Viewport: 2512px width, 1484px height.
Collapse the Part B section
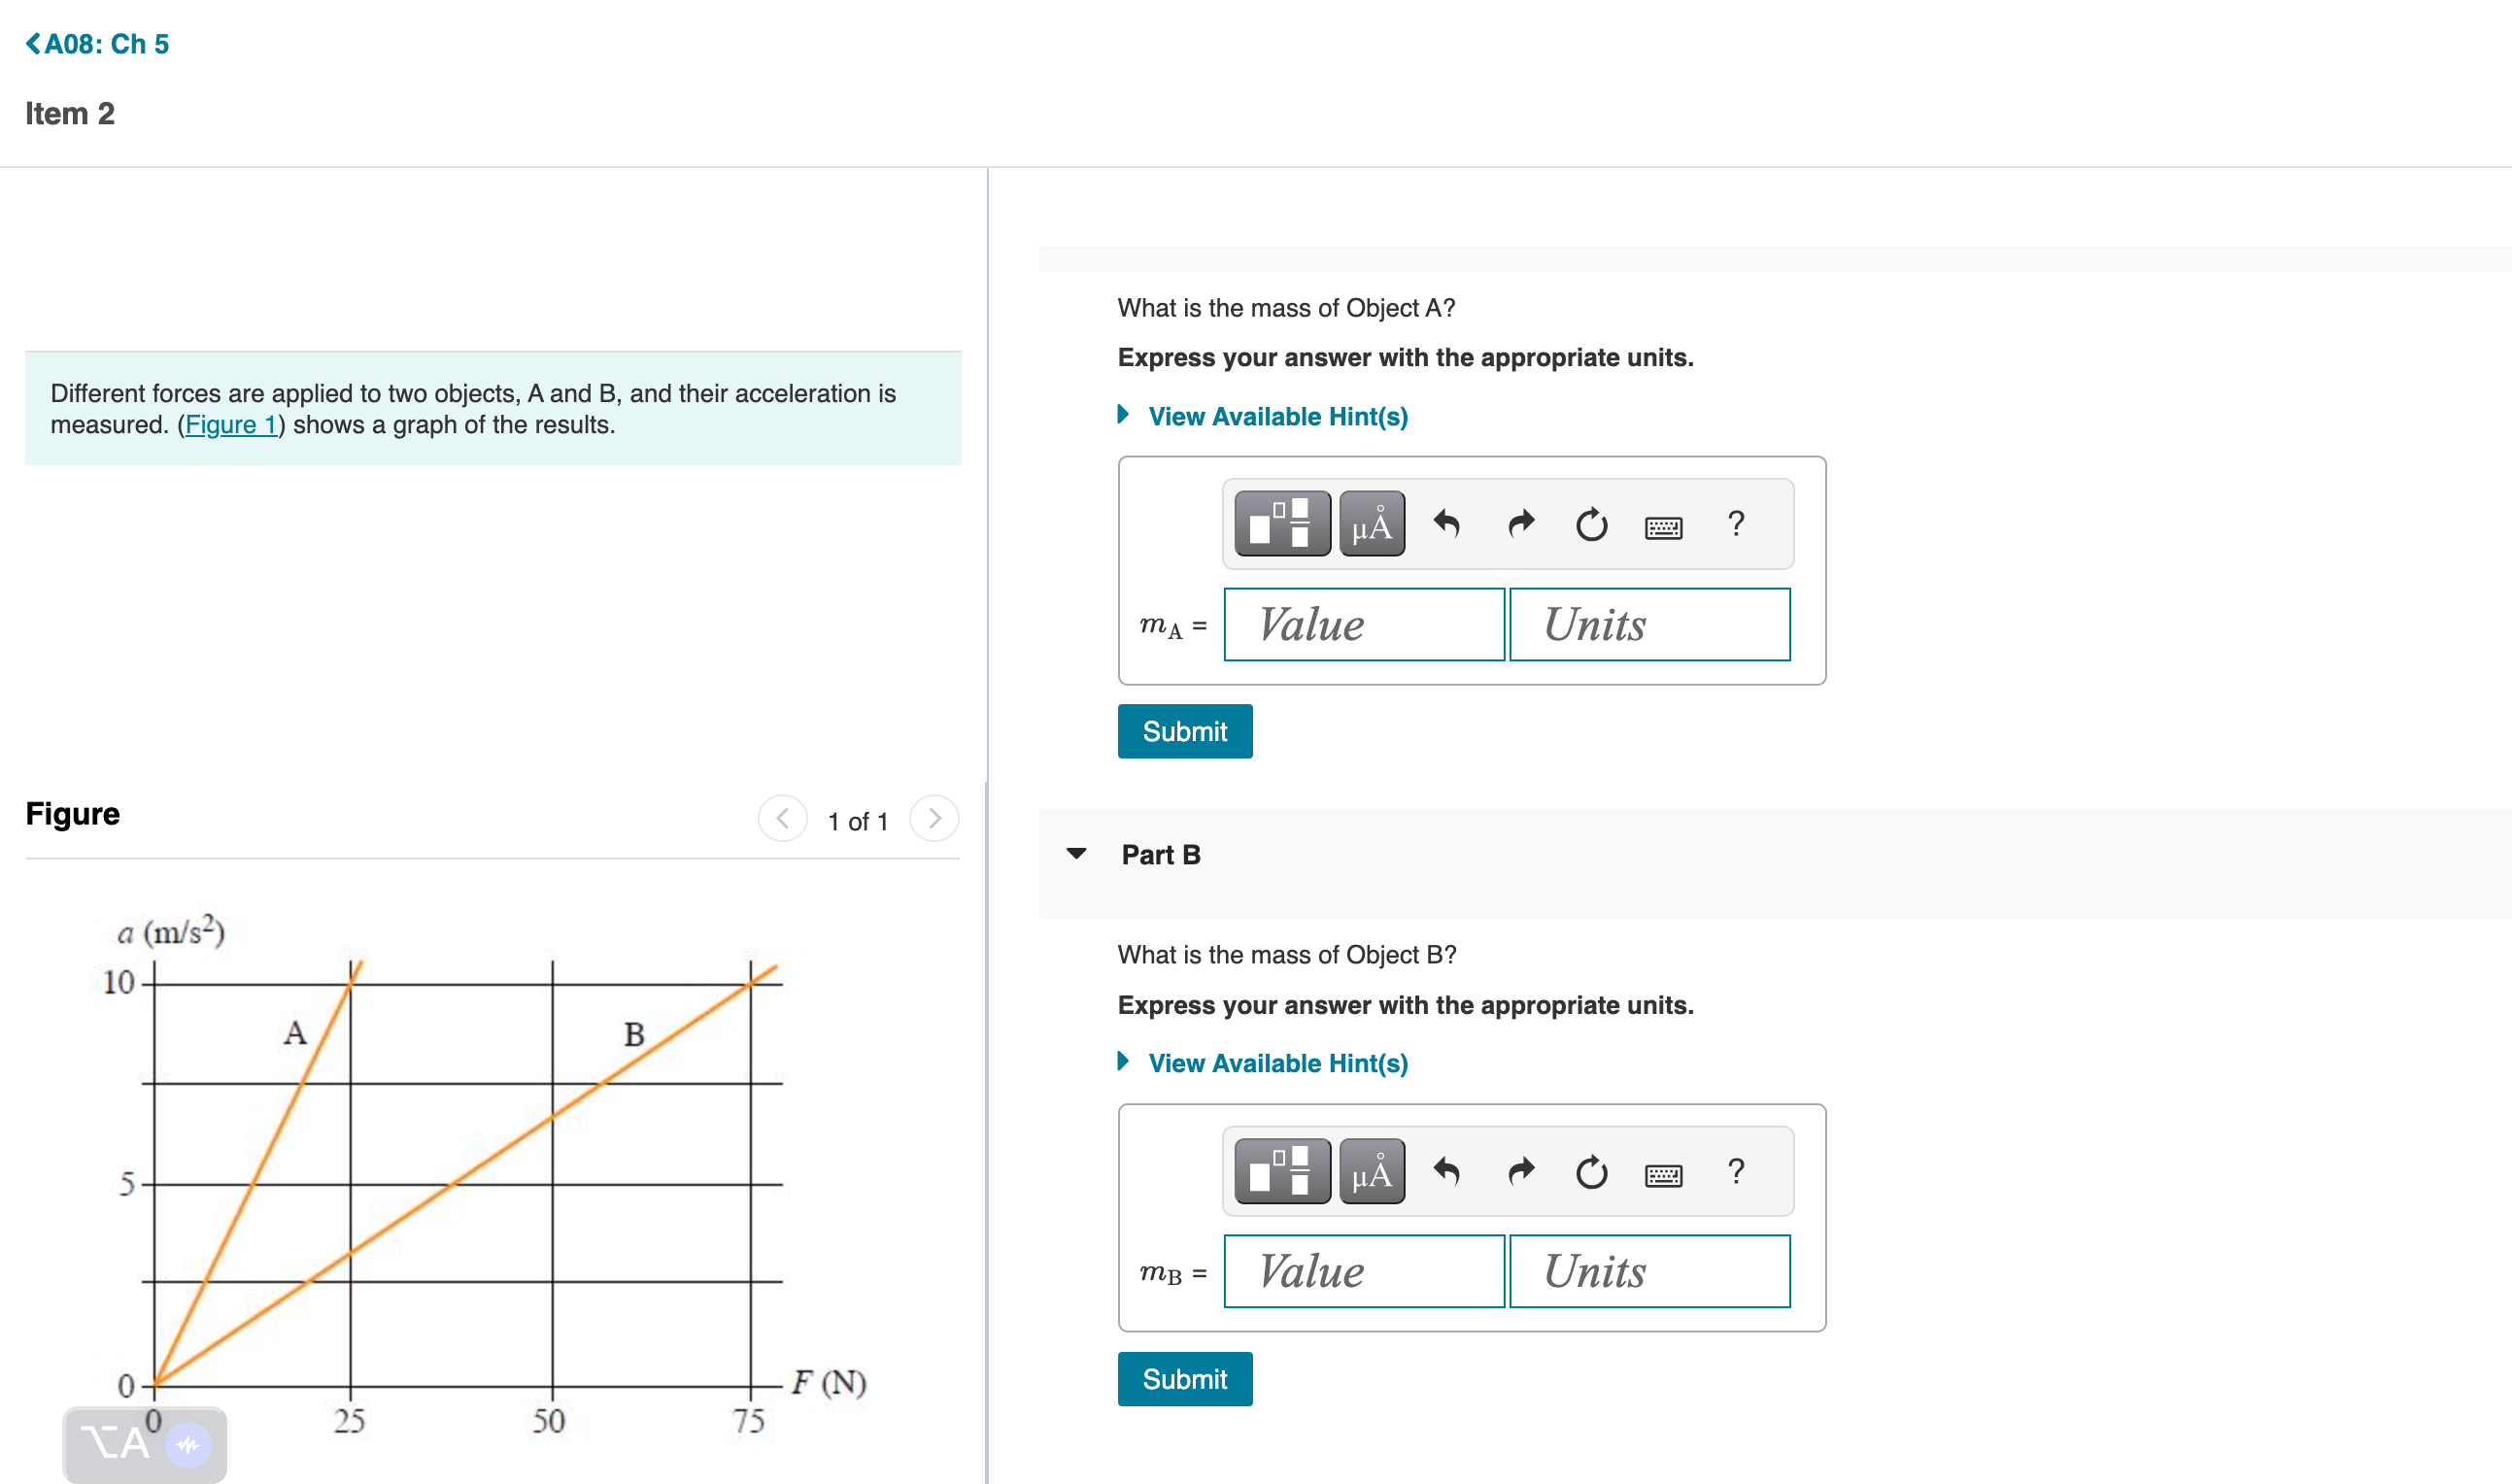(1077, 854)
